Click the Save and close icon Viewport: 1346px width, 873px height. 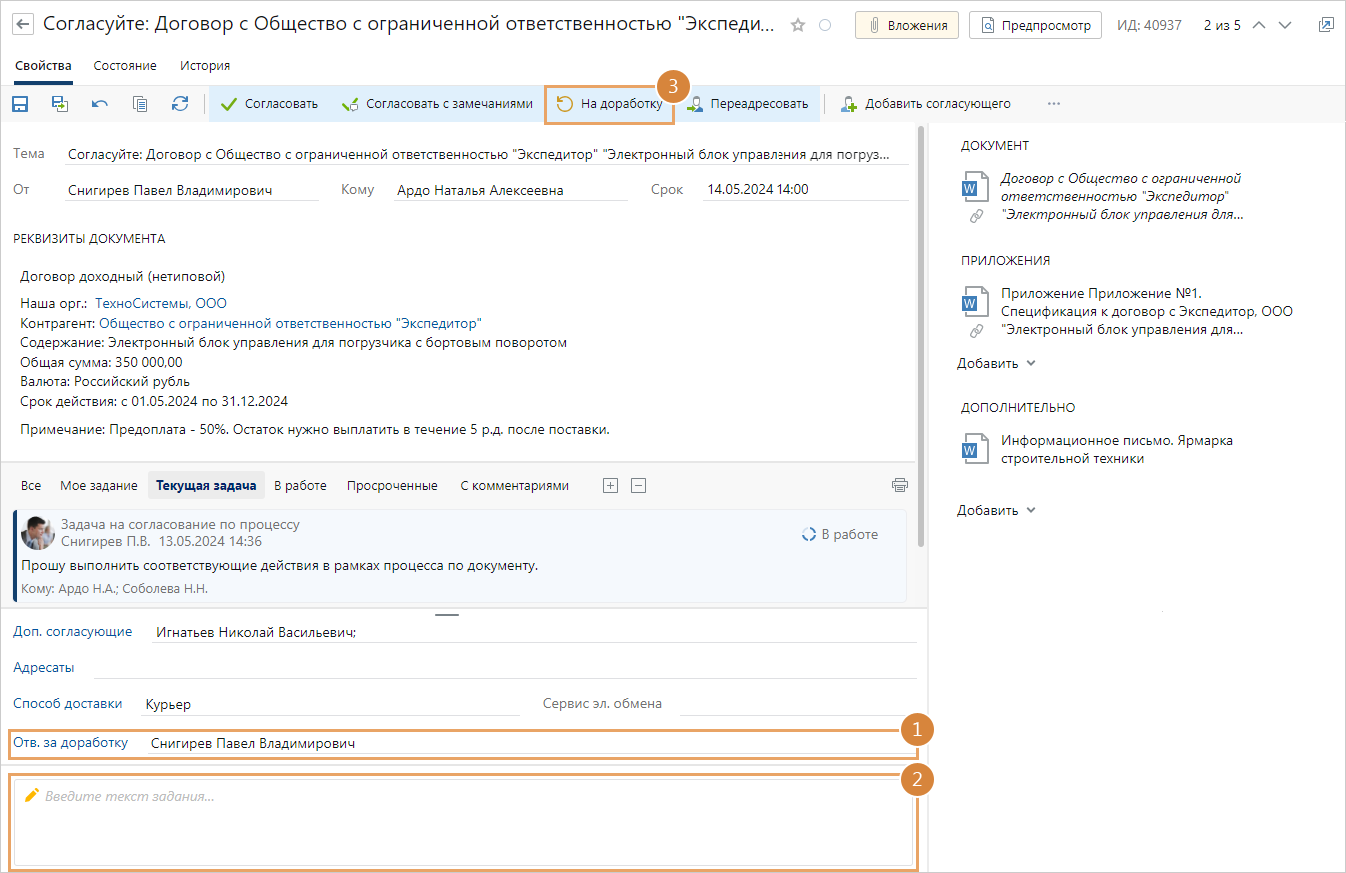click(x=60, y=104)
